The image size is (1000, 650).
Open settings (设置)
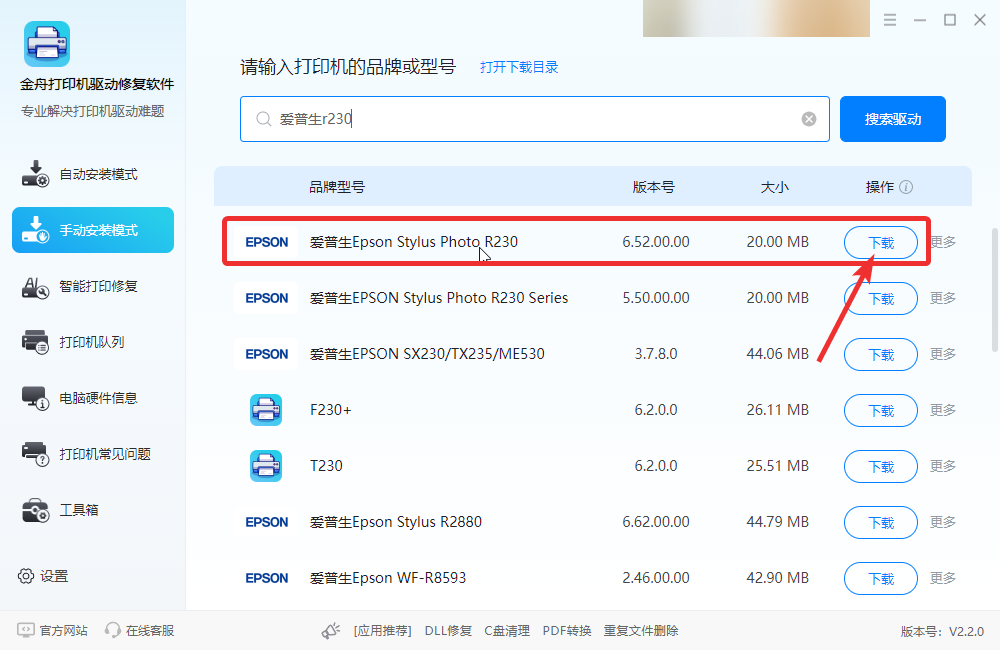[x=43, y=576]
